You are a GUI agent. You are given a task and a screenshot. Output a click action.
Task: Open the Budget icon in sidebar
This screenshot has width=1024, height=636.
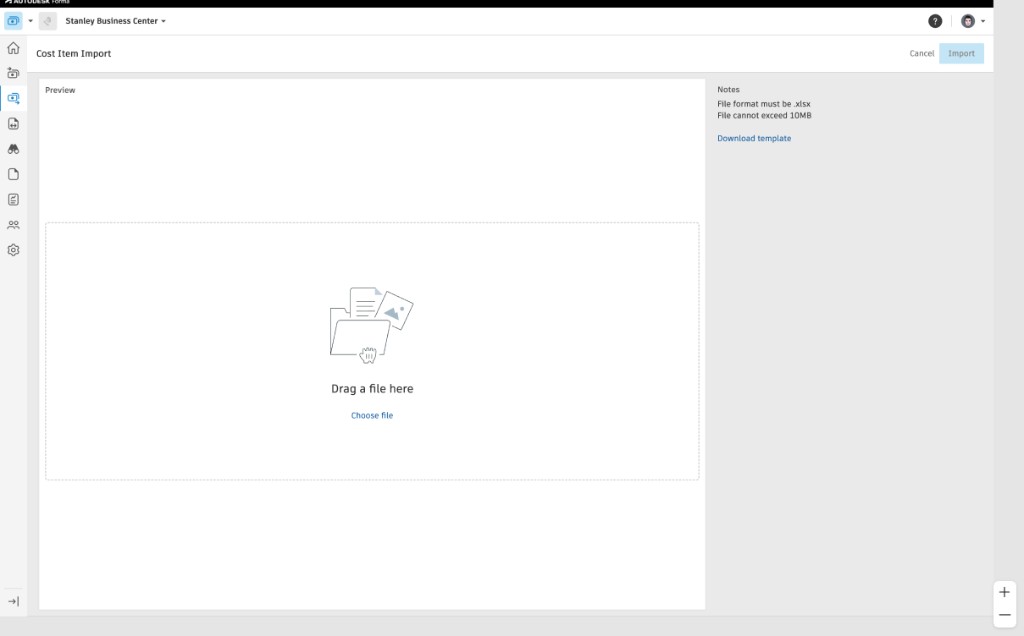pyautogui.click(x=13, y=73)
